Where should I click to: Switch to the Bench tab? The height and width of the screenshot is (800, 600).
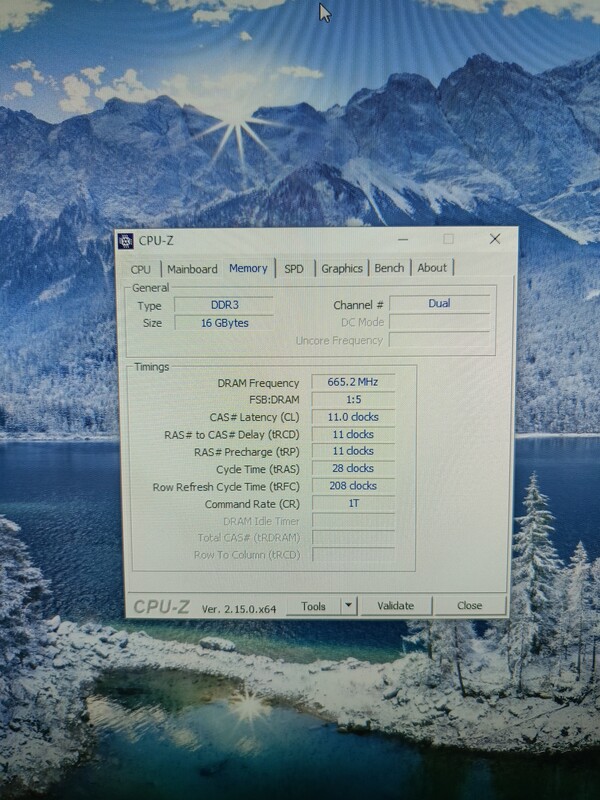pos(389,268)
